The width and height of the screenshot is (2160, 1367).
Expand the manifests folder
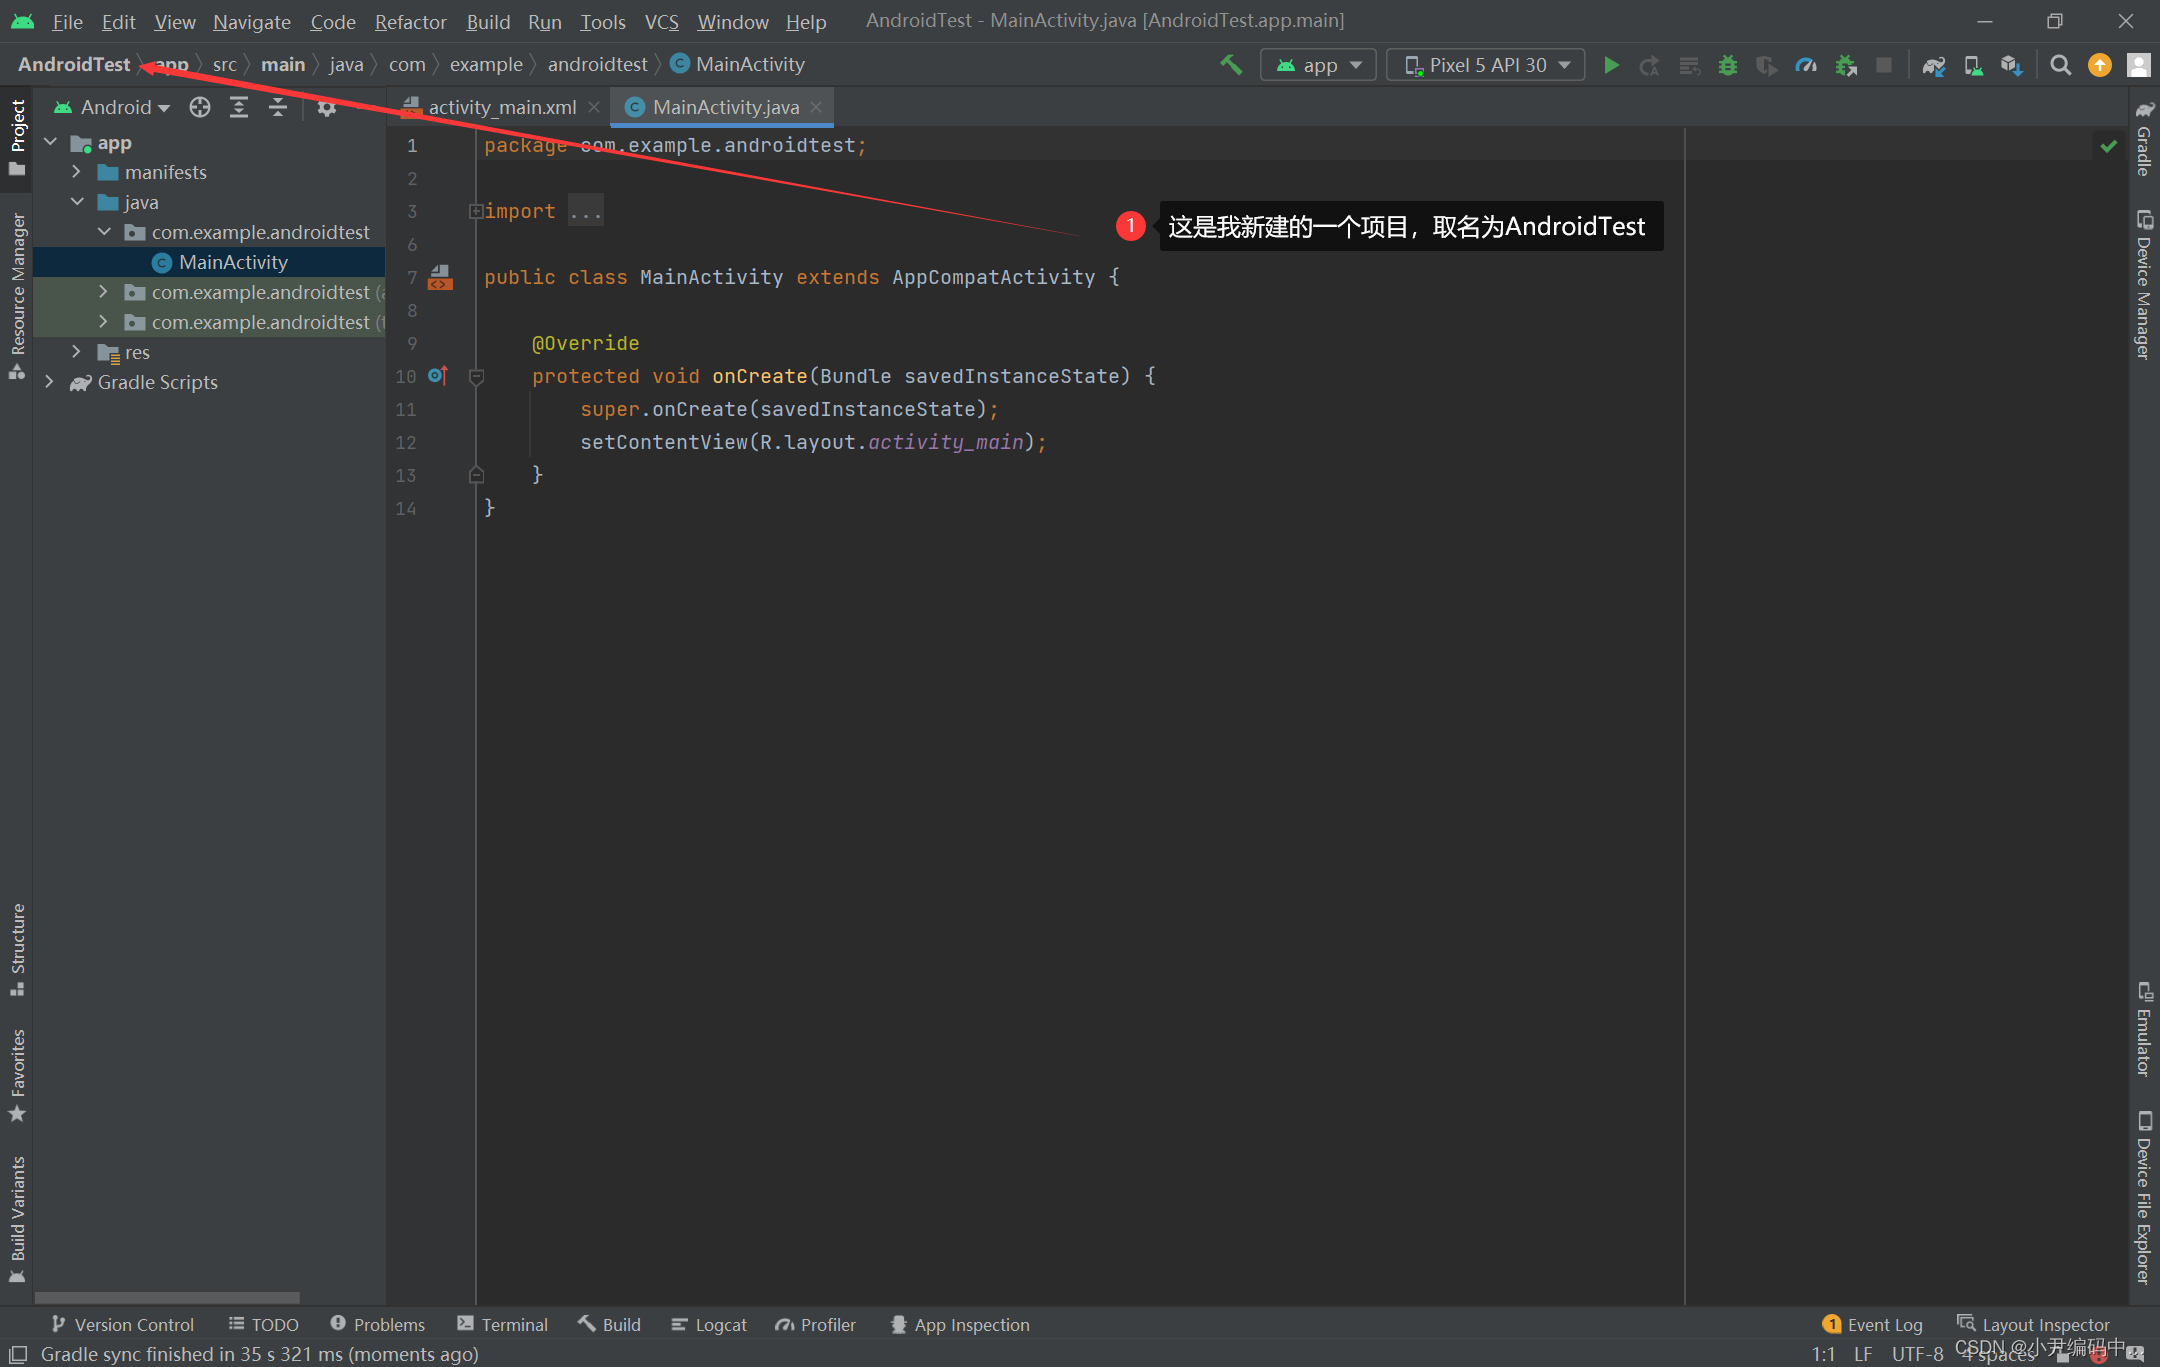[x=76, y=172]
